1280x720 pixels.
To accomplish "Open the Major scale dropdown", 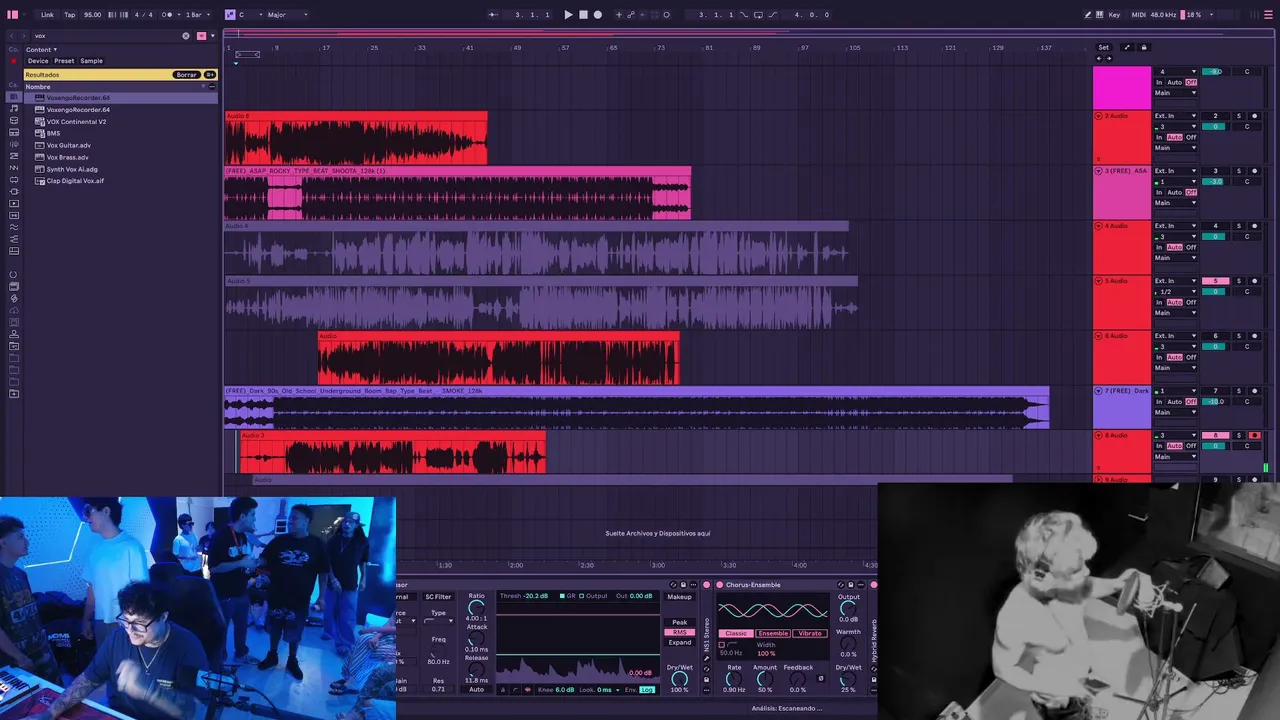I will pyautogui.click(x=288, y=15).
